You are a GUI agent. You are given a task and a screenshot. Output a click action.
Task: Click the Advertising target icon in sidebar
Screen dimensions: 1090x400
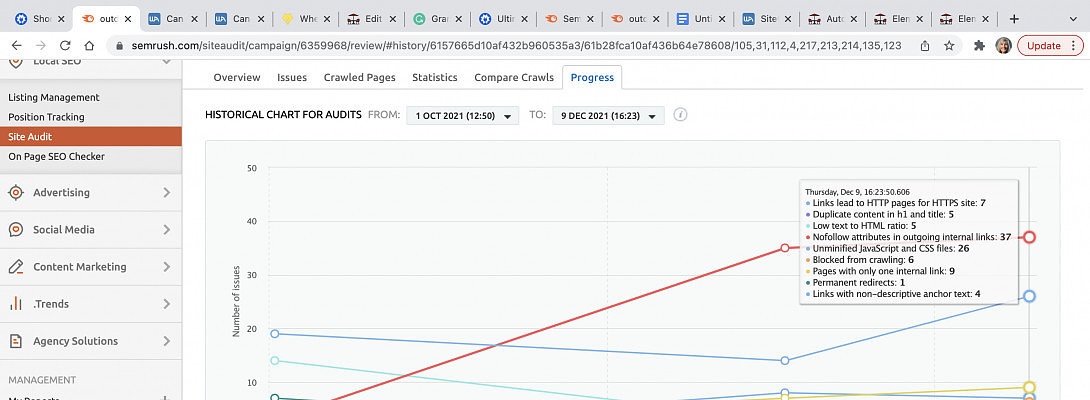(16, 193)
